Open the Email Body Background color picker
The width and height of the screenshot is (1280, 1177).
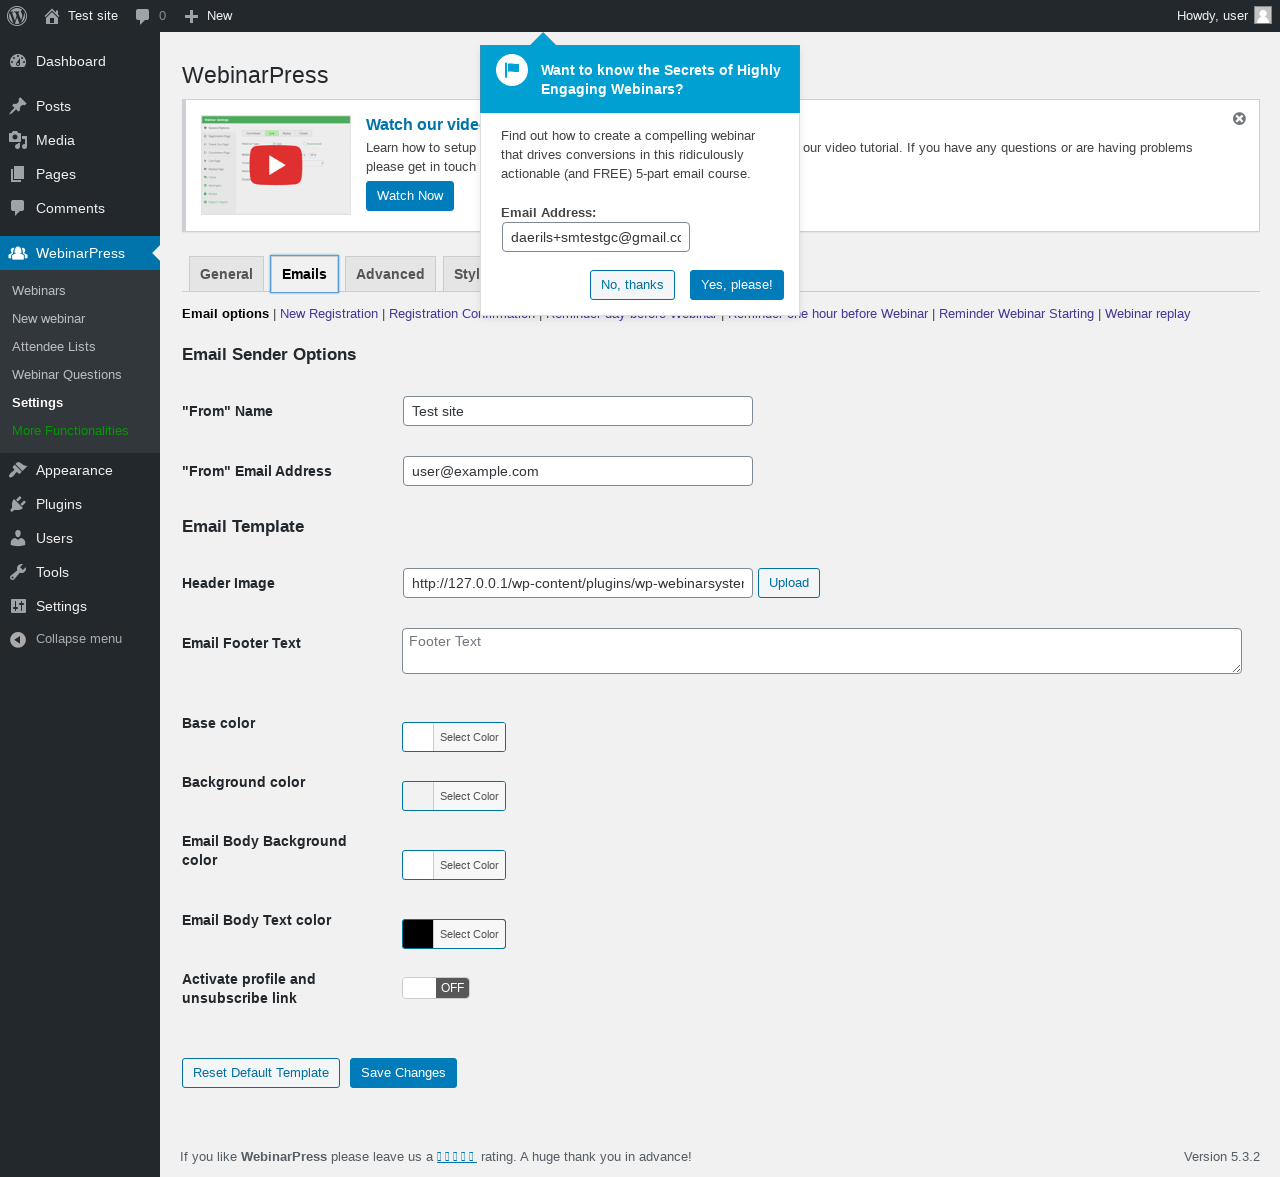click(454, 865)
